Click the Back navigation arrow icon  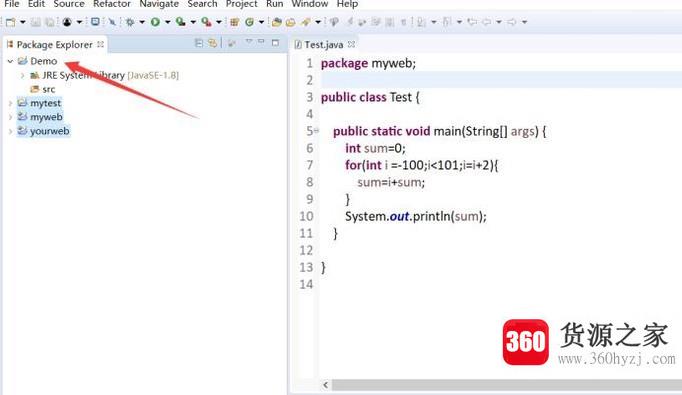(x=486, y=22)
